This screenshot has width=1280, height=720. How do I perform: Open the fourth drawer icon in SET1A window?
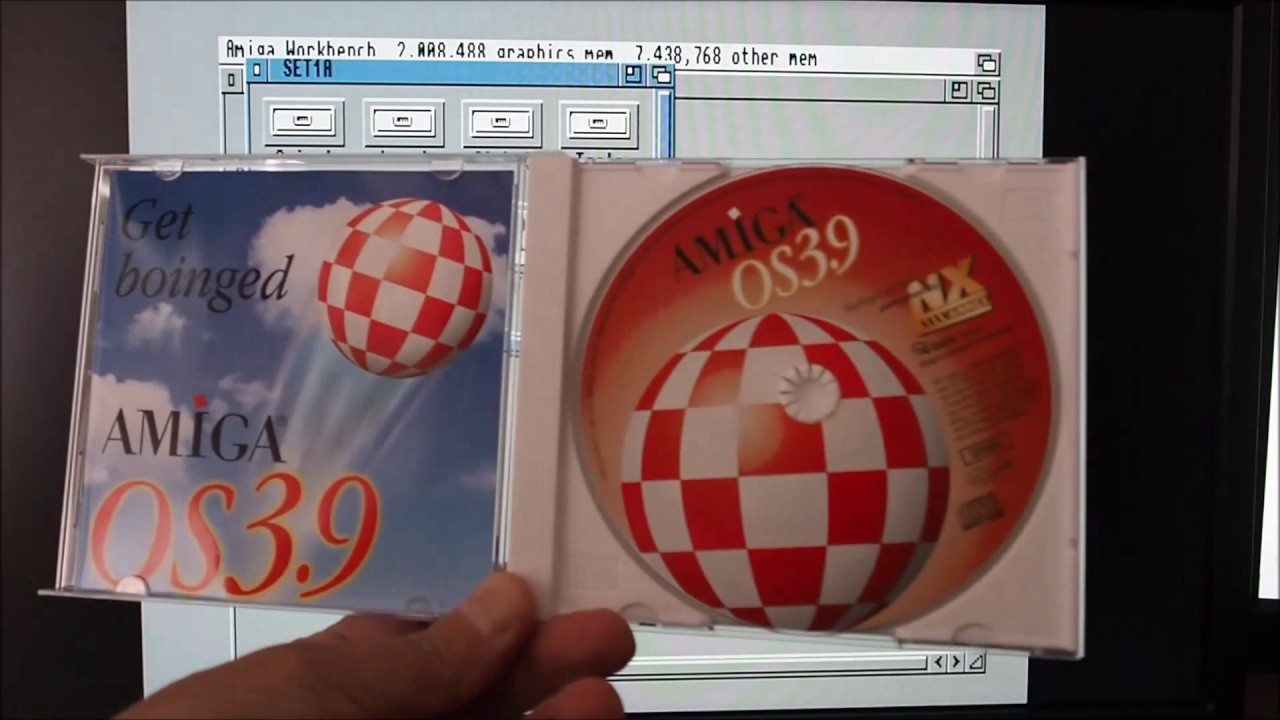click(x=598, y=123)
